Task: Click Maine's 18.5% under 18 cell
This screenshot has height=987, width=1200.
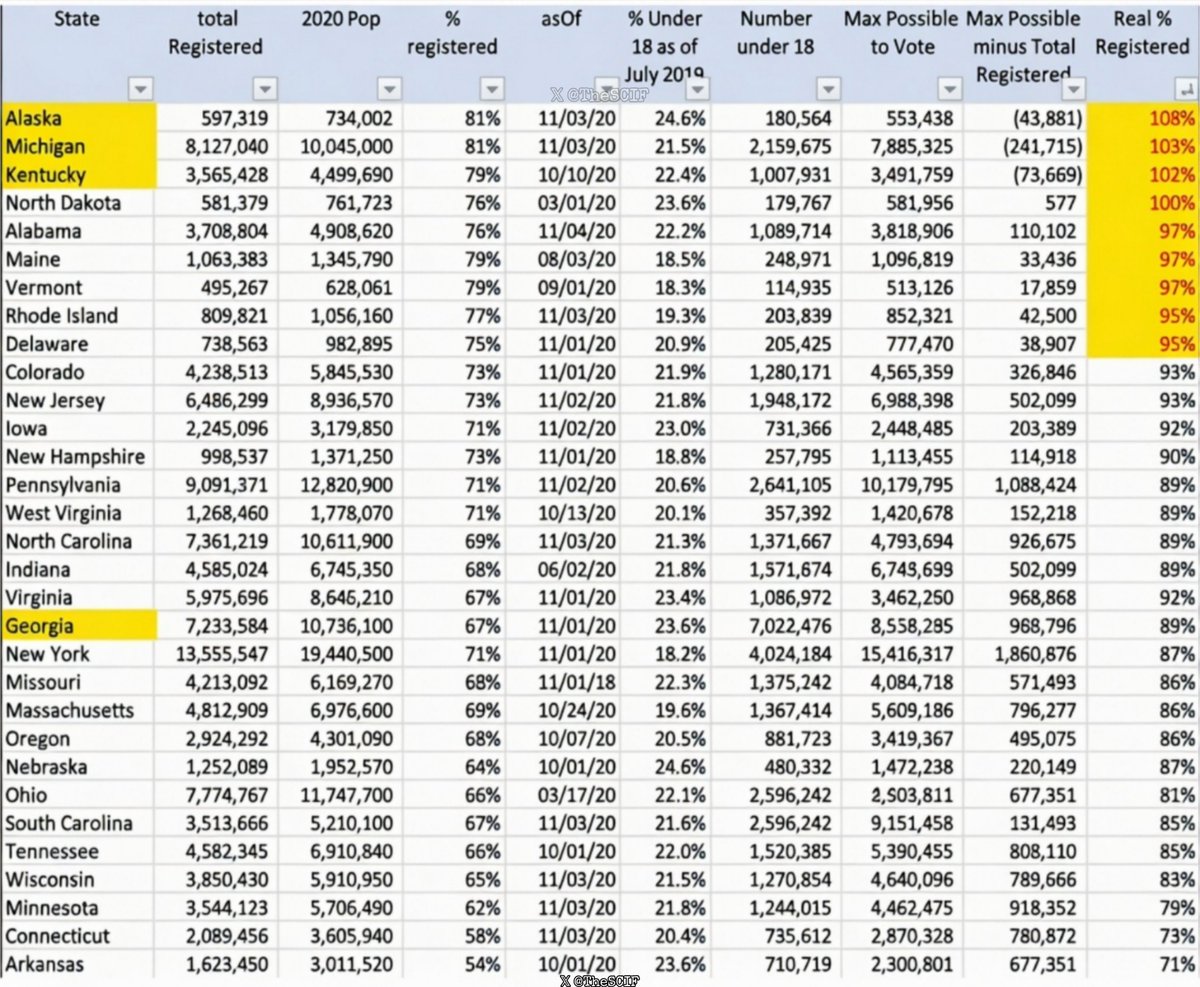Action: tap(679, 259)
